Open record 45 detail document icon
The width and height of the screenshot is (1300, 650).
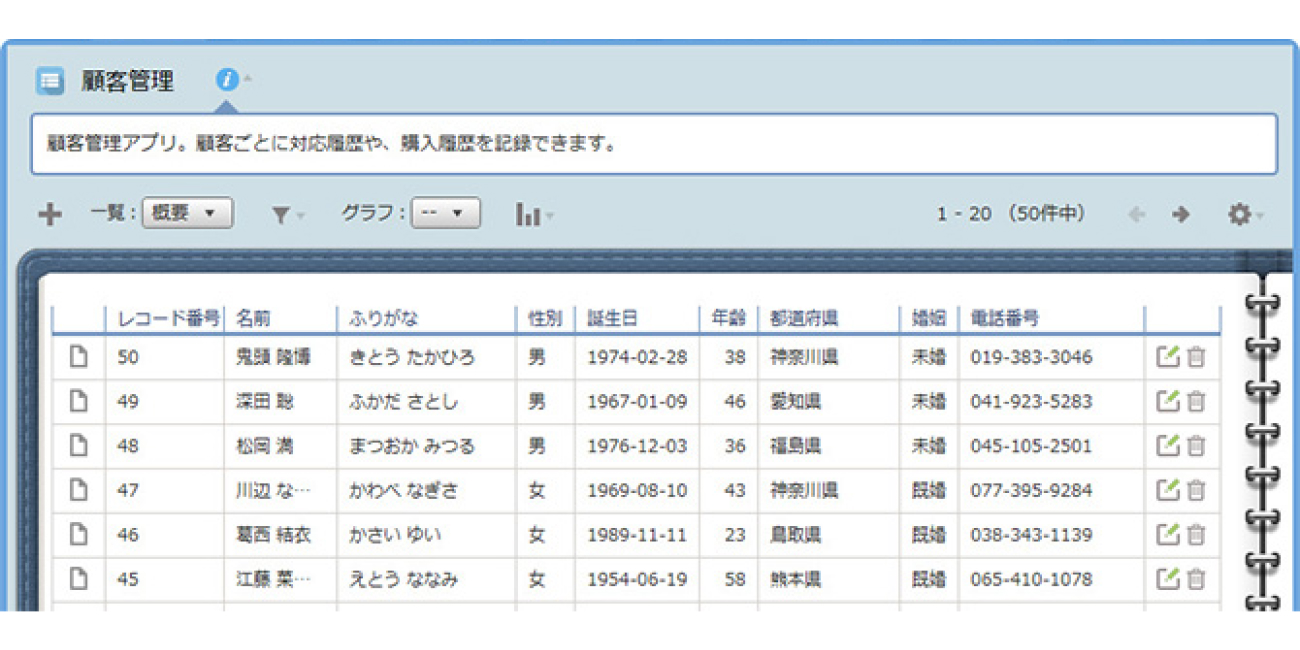78,579
